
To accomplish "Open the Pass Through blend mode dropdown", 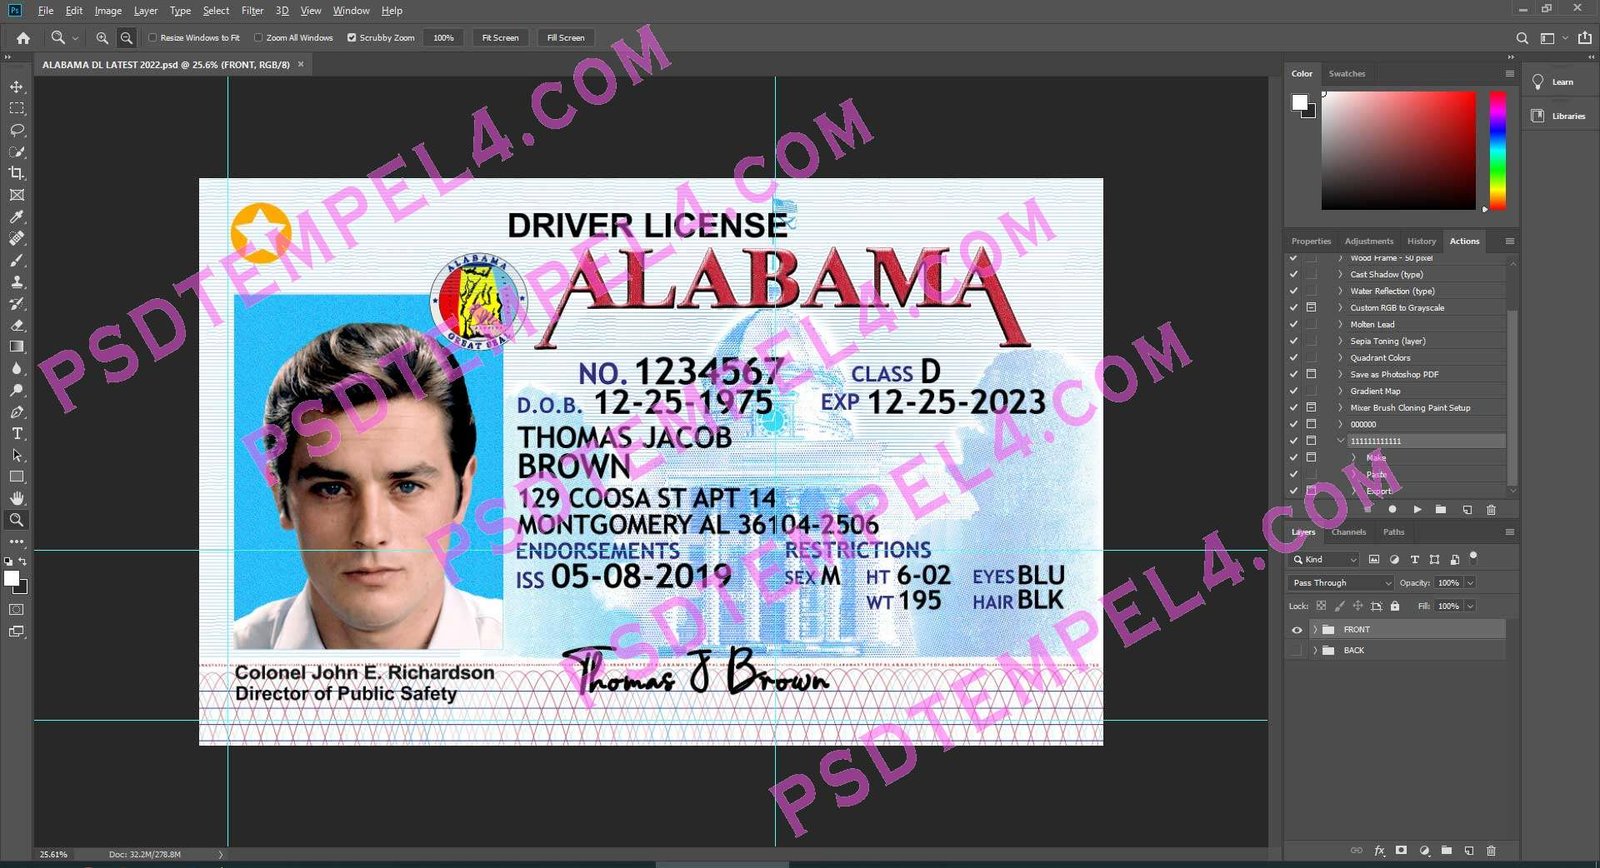I will (1340, 583).
